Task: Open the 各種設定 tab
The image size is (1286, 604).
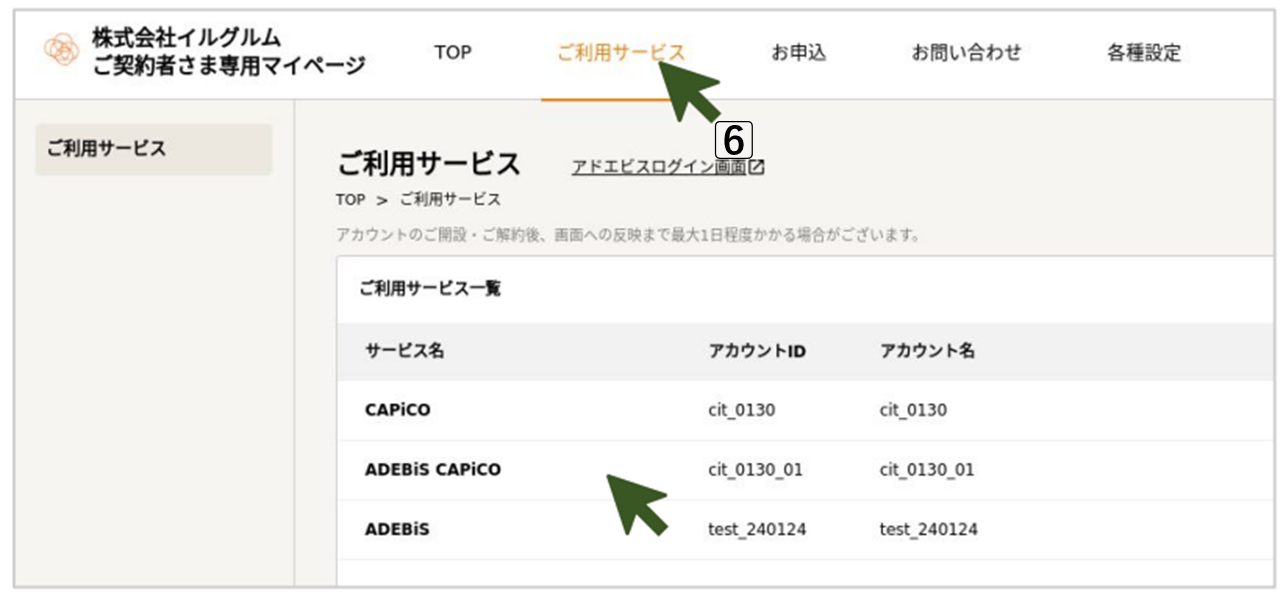Action: coord(1143,53)
